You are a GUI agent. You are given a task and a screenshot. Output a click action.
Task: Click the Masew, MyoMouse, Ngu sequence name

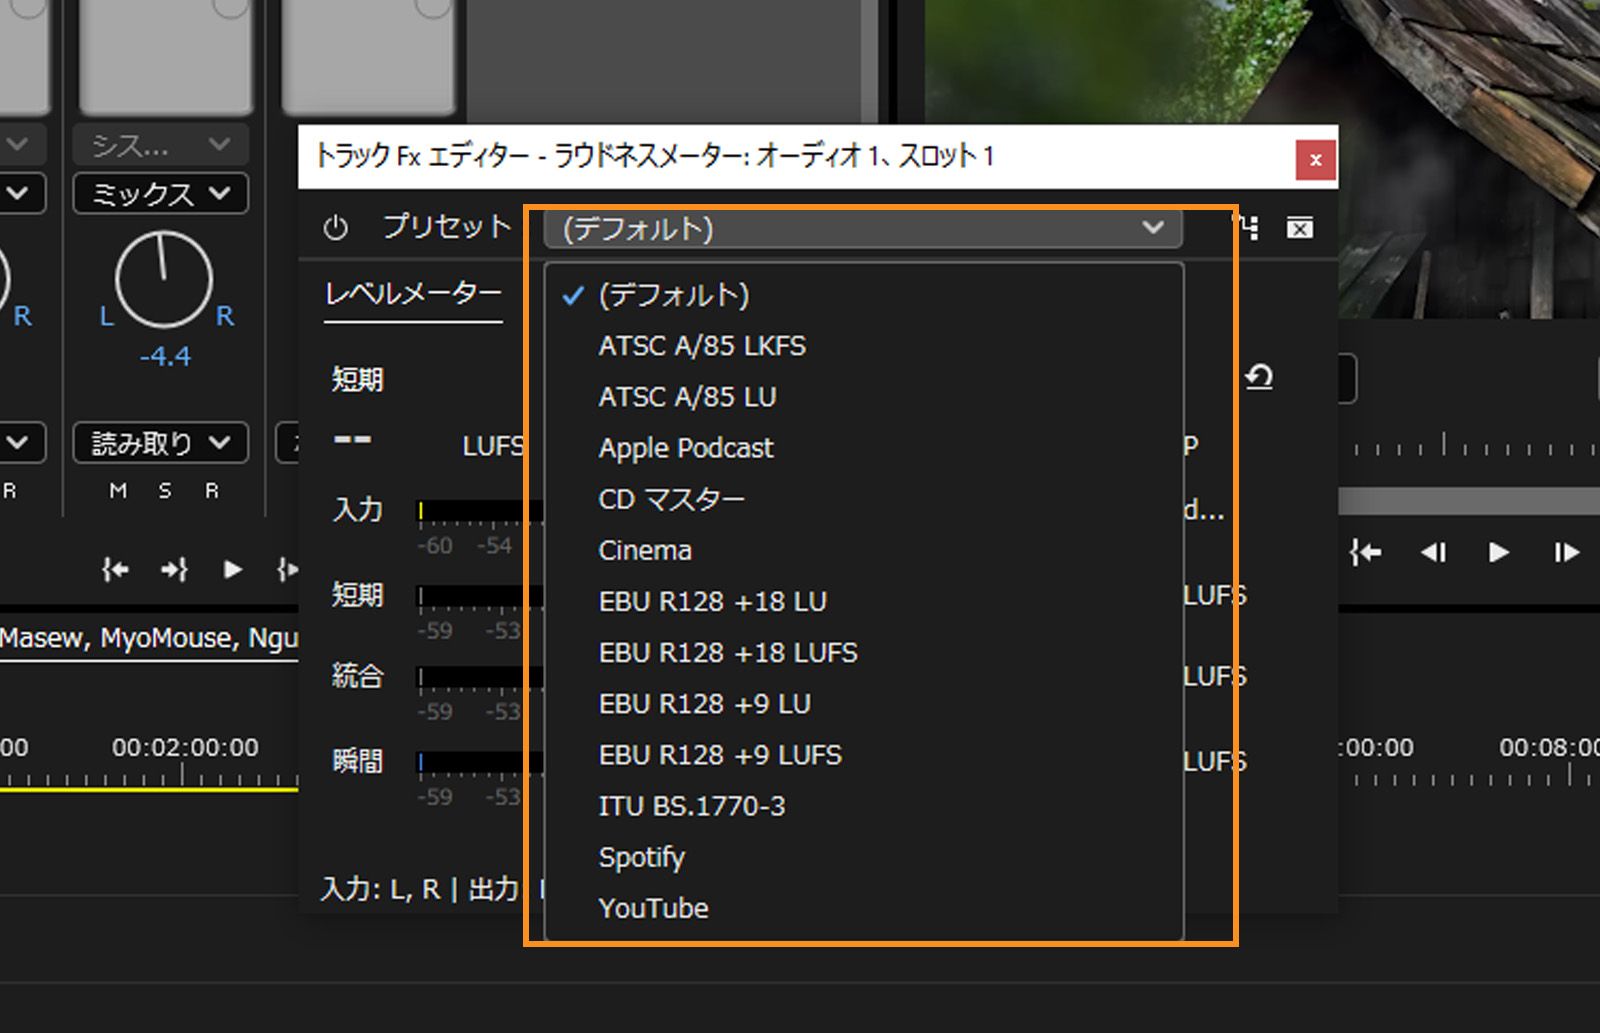click(x=149, y=638)
